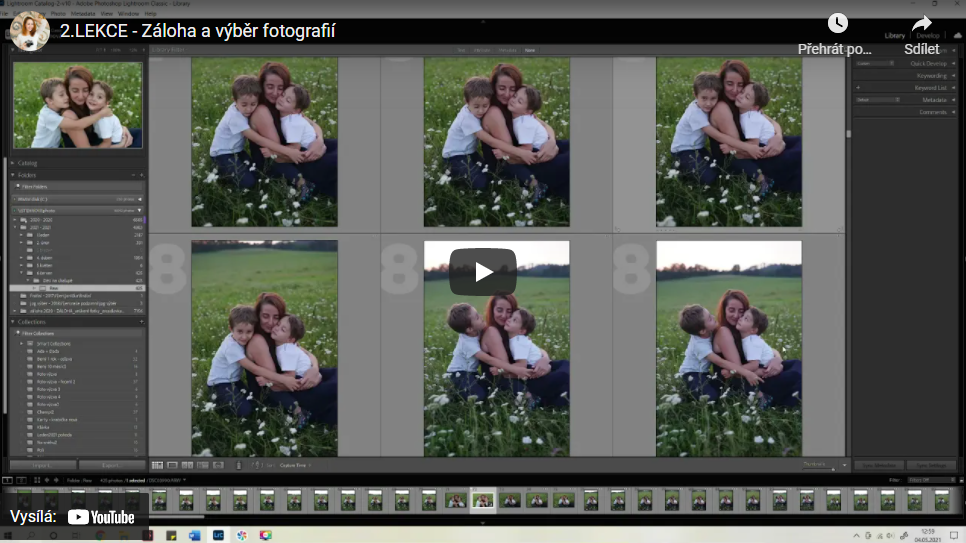Click the Sdílet share arrow icon
Screen dimensions: 966x543
922,24
